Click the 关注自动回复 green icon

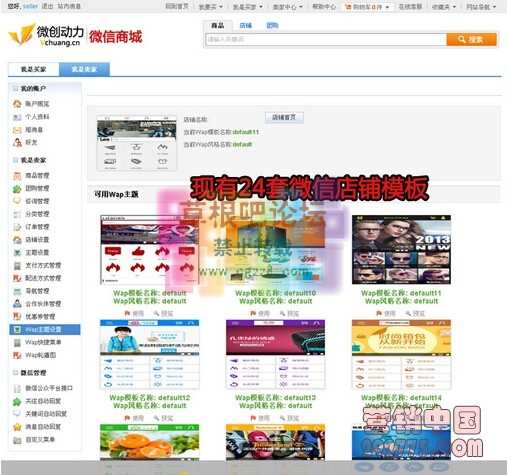[17, 401]
